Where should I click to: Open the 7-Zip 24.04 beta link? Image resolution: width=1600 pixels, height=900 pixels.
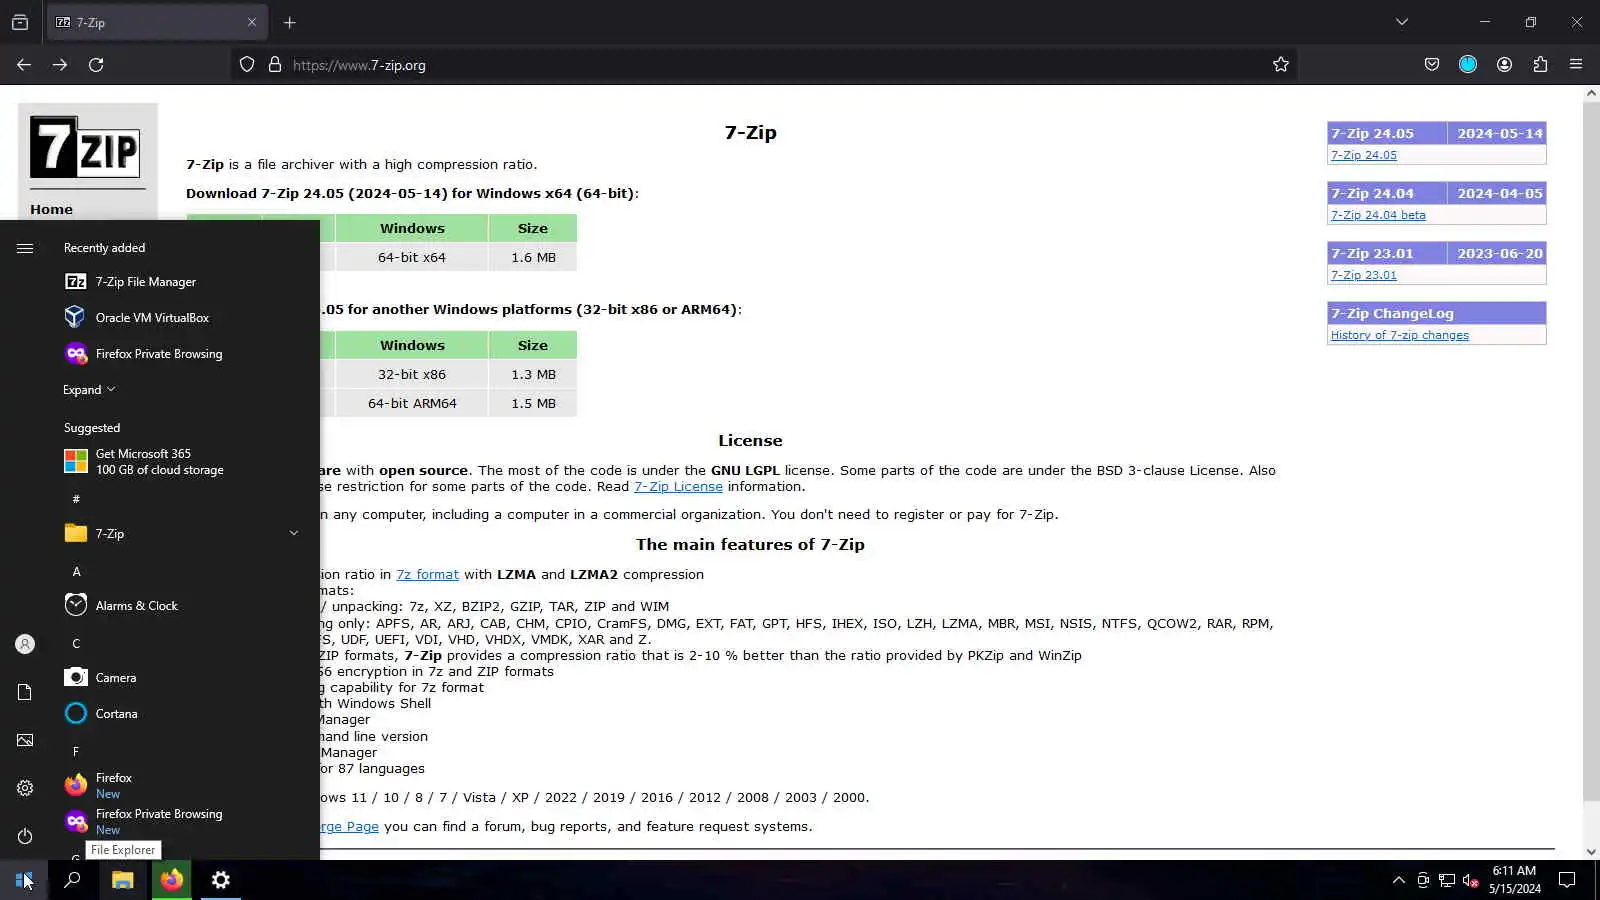pyautogui.click(x=1378, y=215)
